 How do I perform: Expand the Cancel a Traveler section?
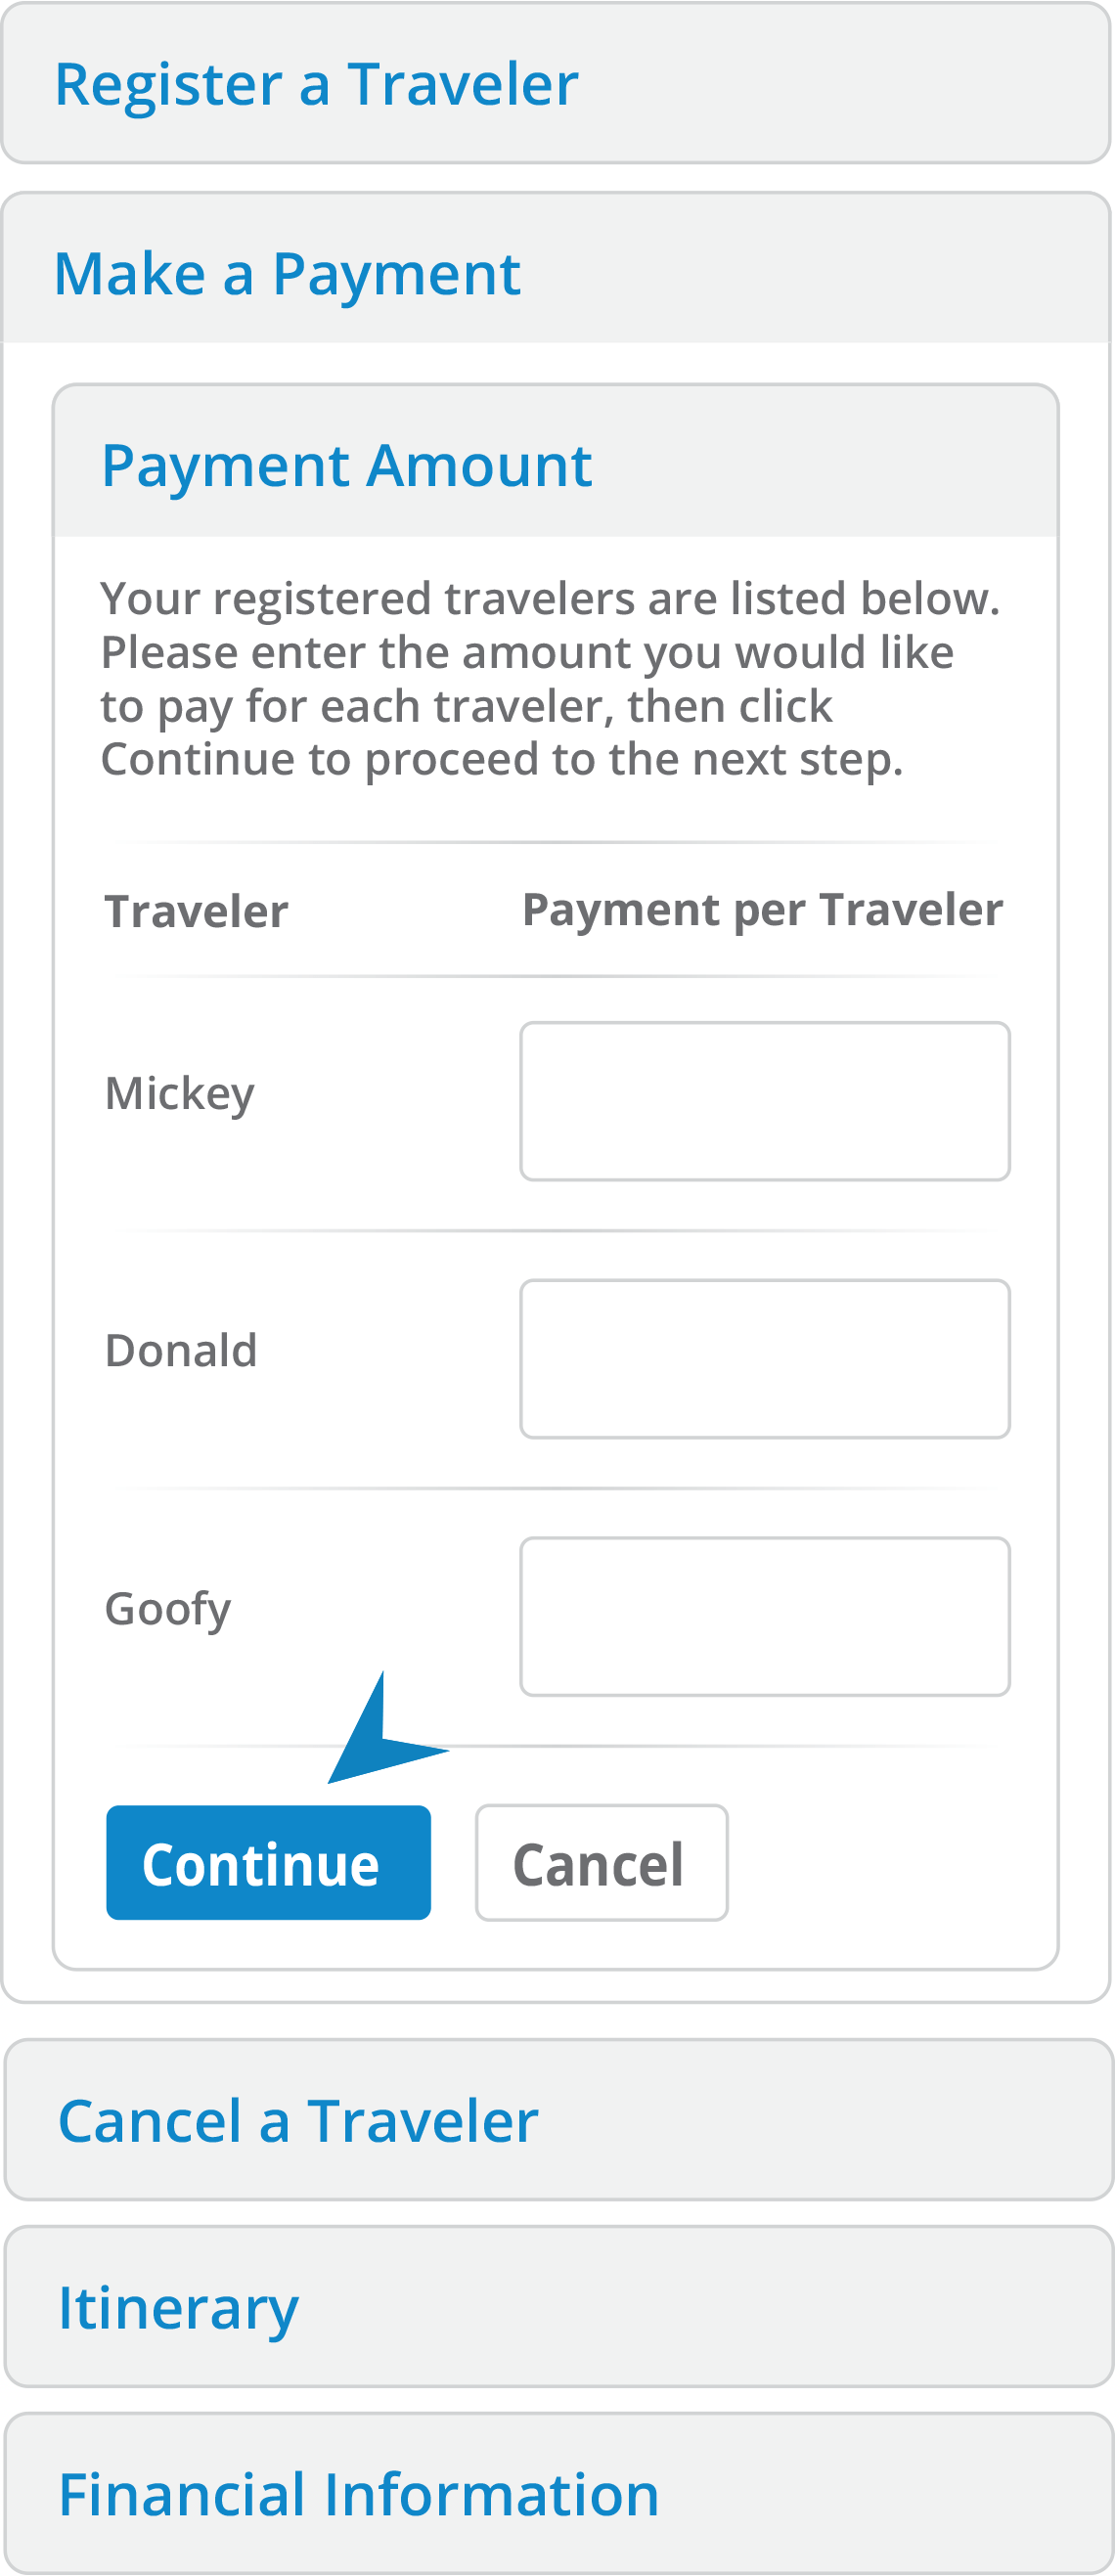(558, 2120)
